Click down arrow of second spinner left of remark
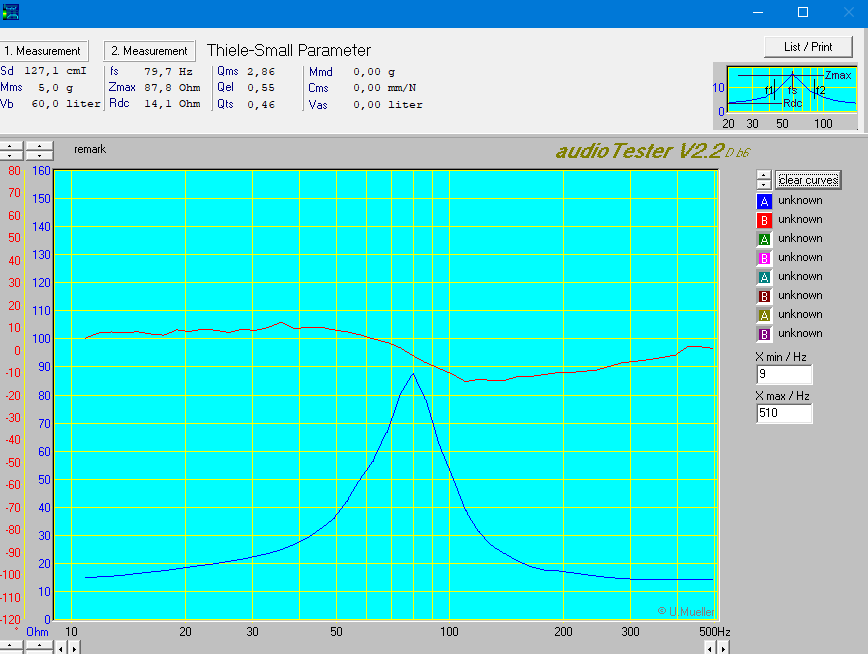The width and height of the screenshot is (868, 654). pyautogui.click(x=39, y=156)
